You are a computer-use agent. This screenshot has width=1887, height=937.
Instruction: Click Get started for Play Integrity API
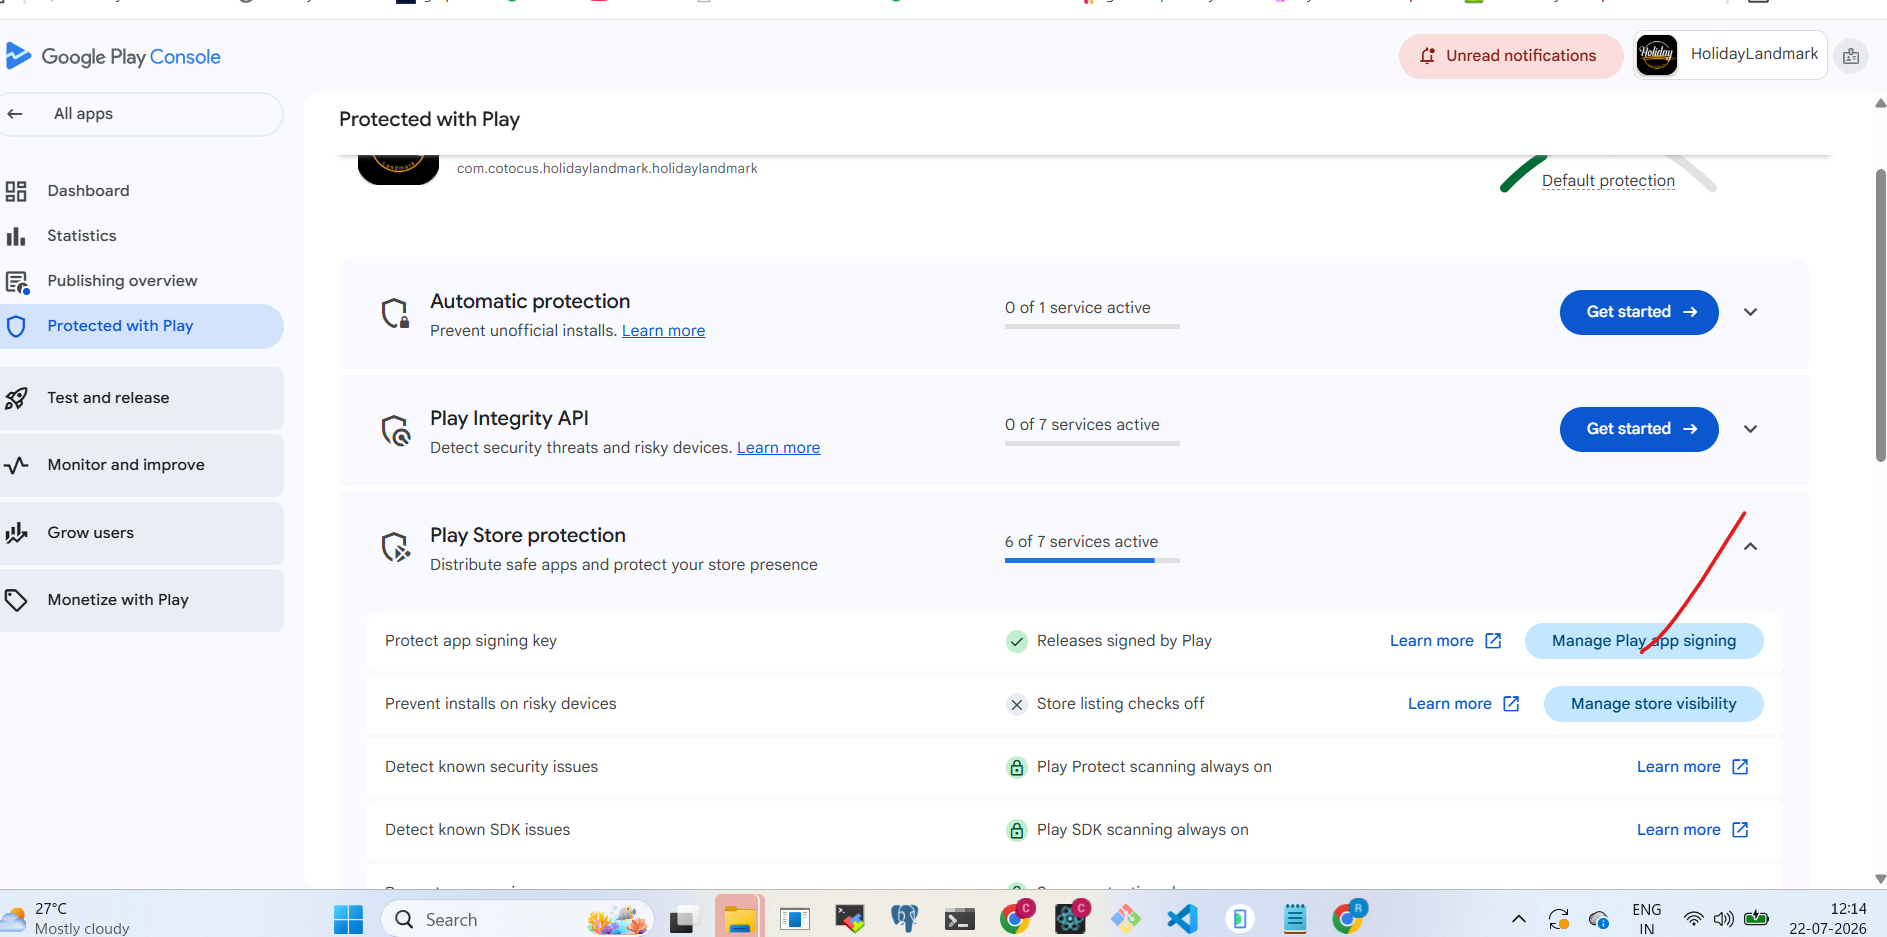pos(1639,429)
